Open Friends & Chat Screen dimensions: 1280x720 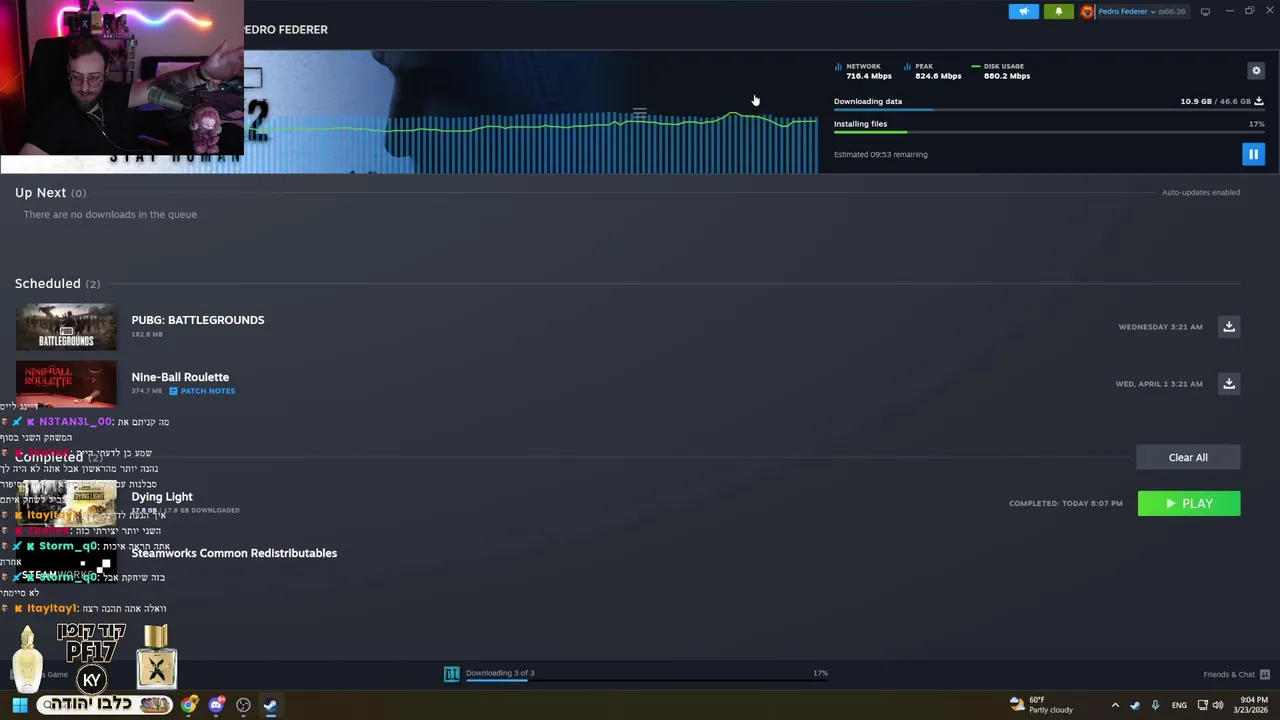1229,674
